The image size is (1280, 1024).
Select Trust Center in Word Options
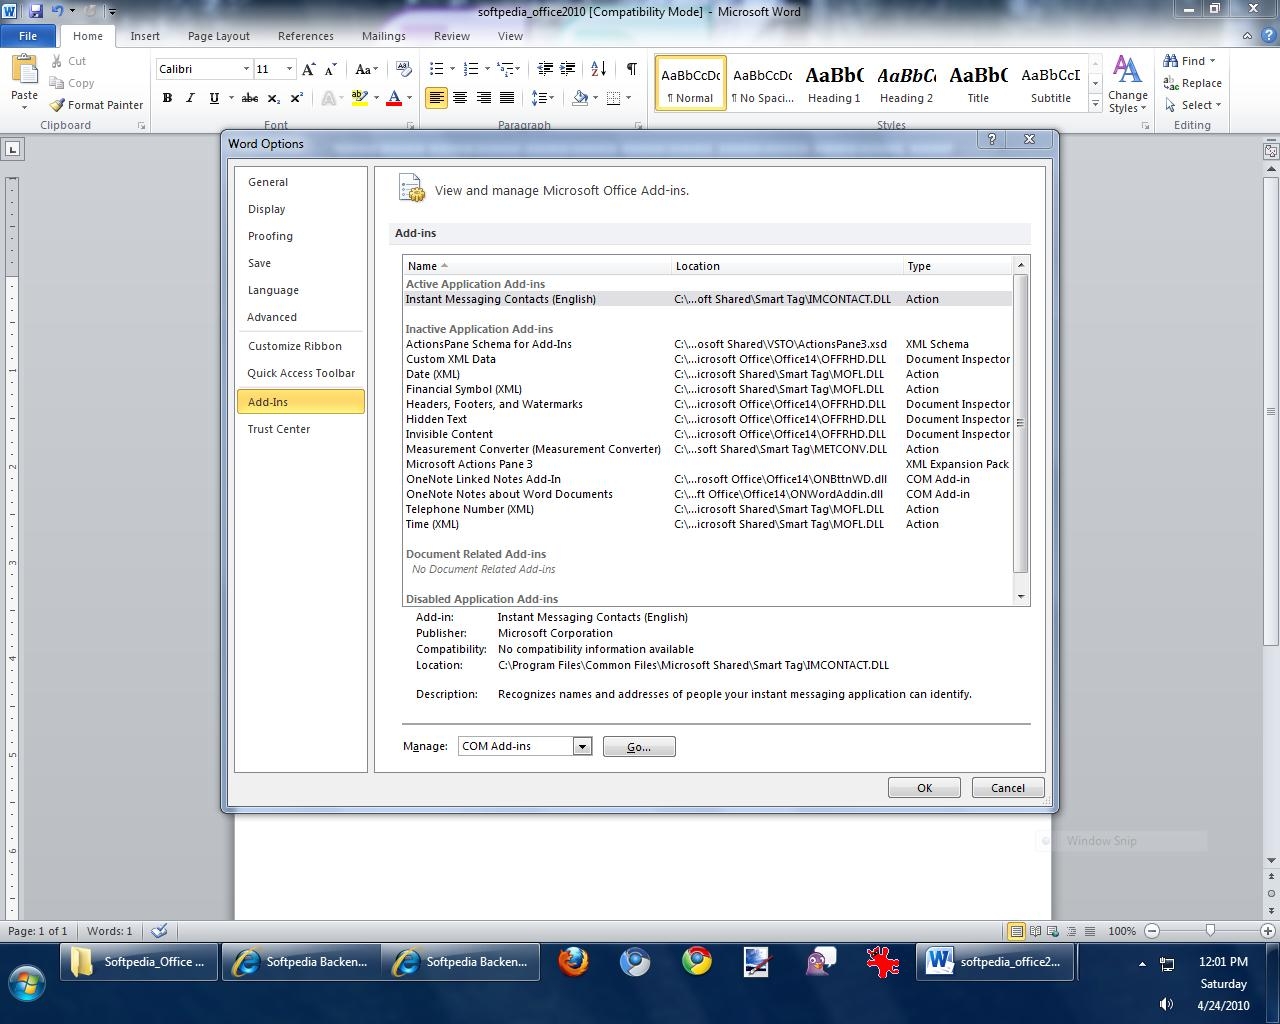click(279, 429)
